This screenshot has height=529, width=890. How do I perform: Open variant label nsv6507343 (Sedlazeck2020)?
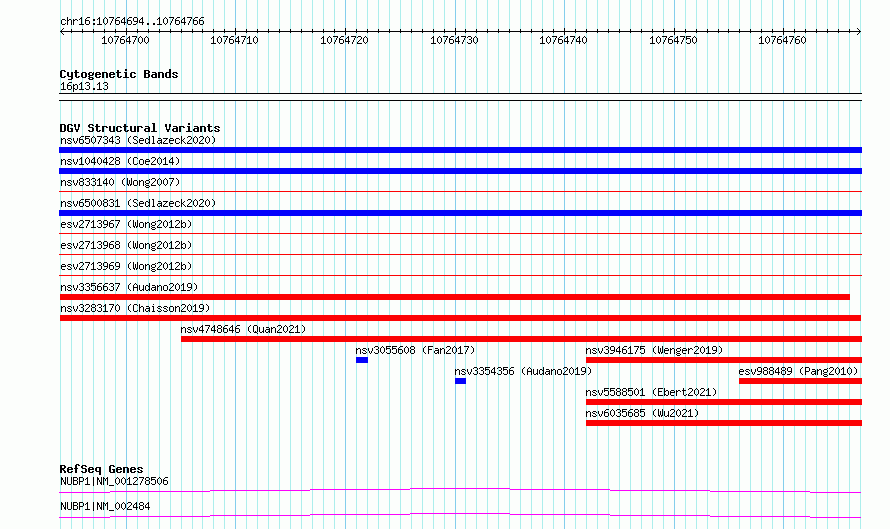pyautogui.click(x=138, y=140)
